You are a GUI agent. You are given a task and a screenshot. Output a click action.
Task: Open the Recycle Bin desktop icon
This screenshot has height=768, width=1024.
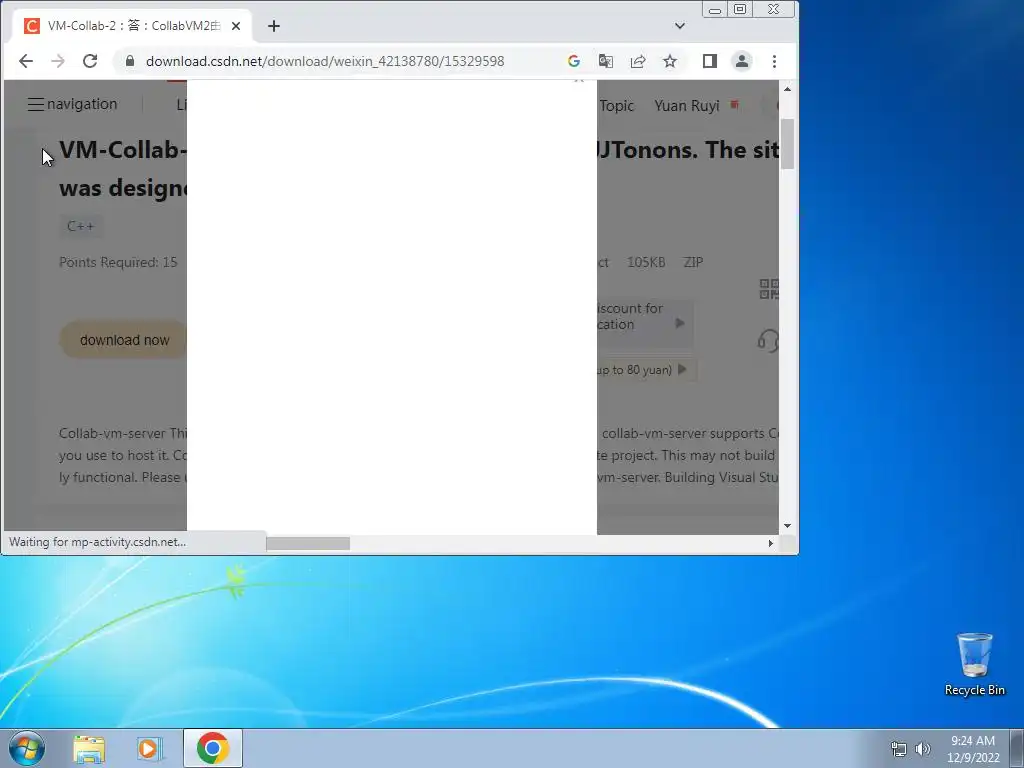coord(974,664)
